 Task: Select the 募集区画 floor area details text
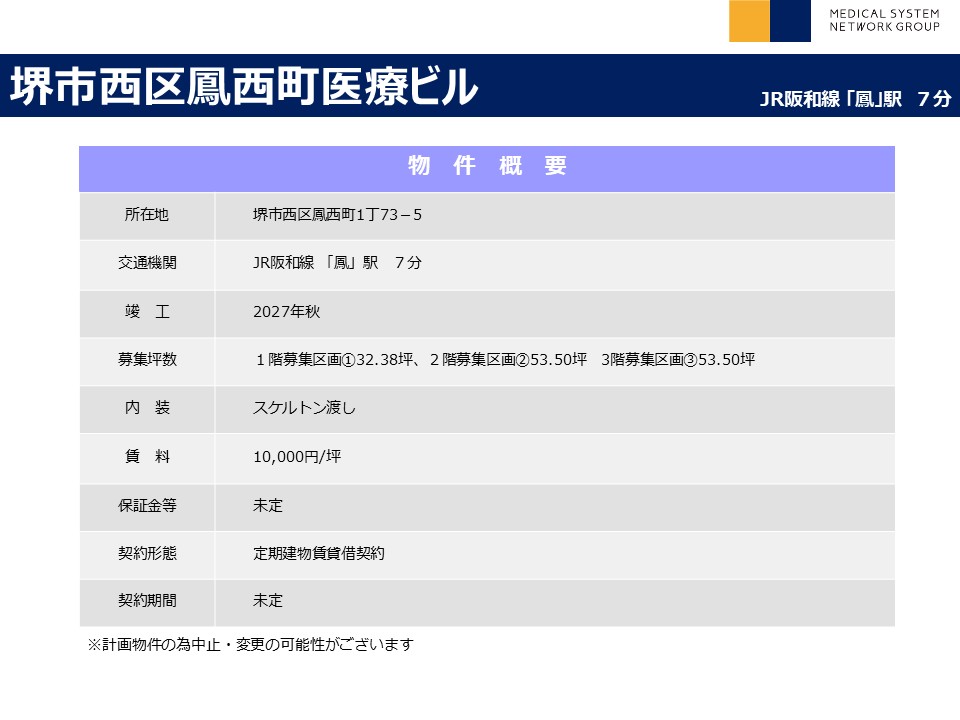point(504,360)
